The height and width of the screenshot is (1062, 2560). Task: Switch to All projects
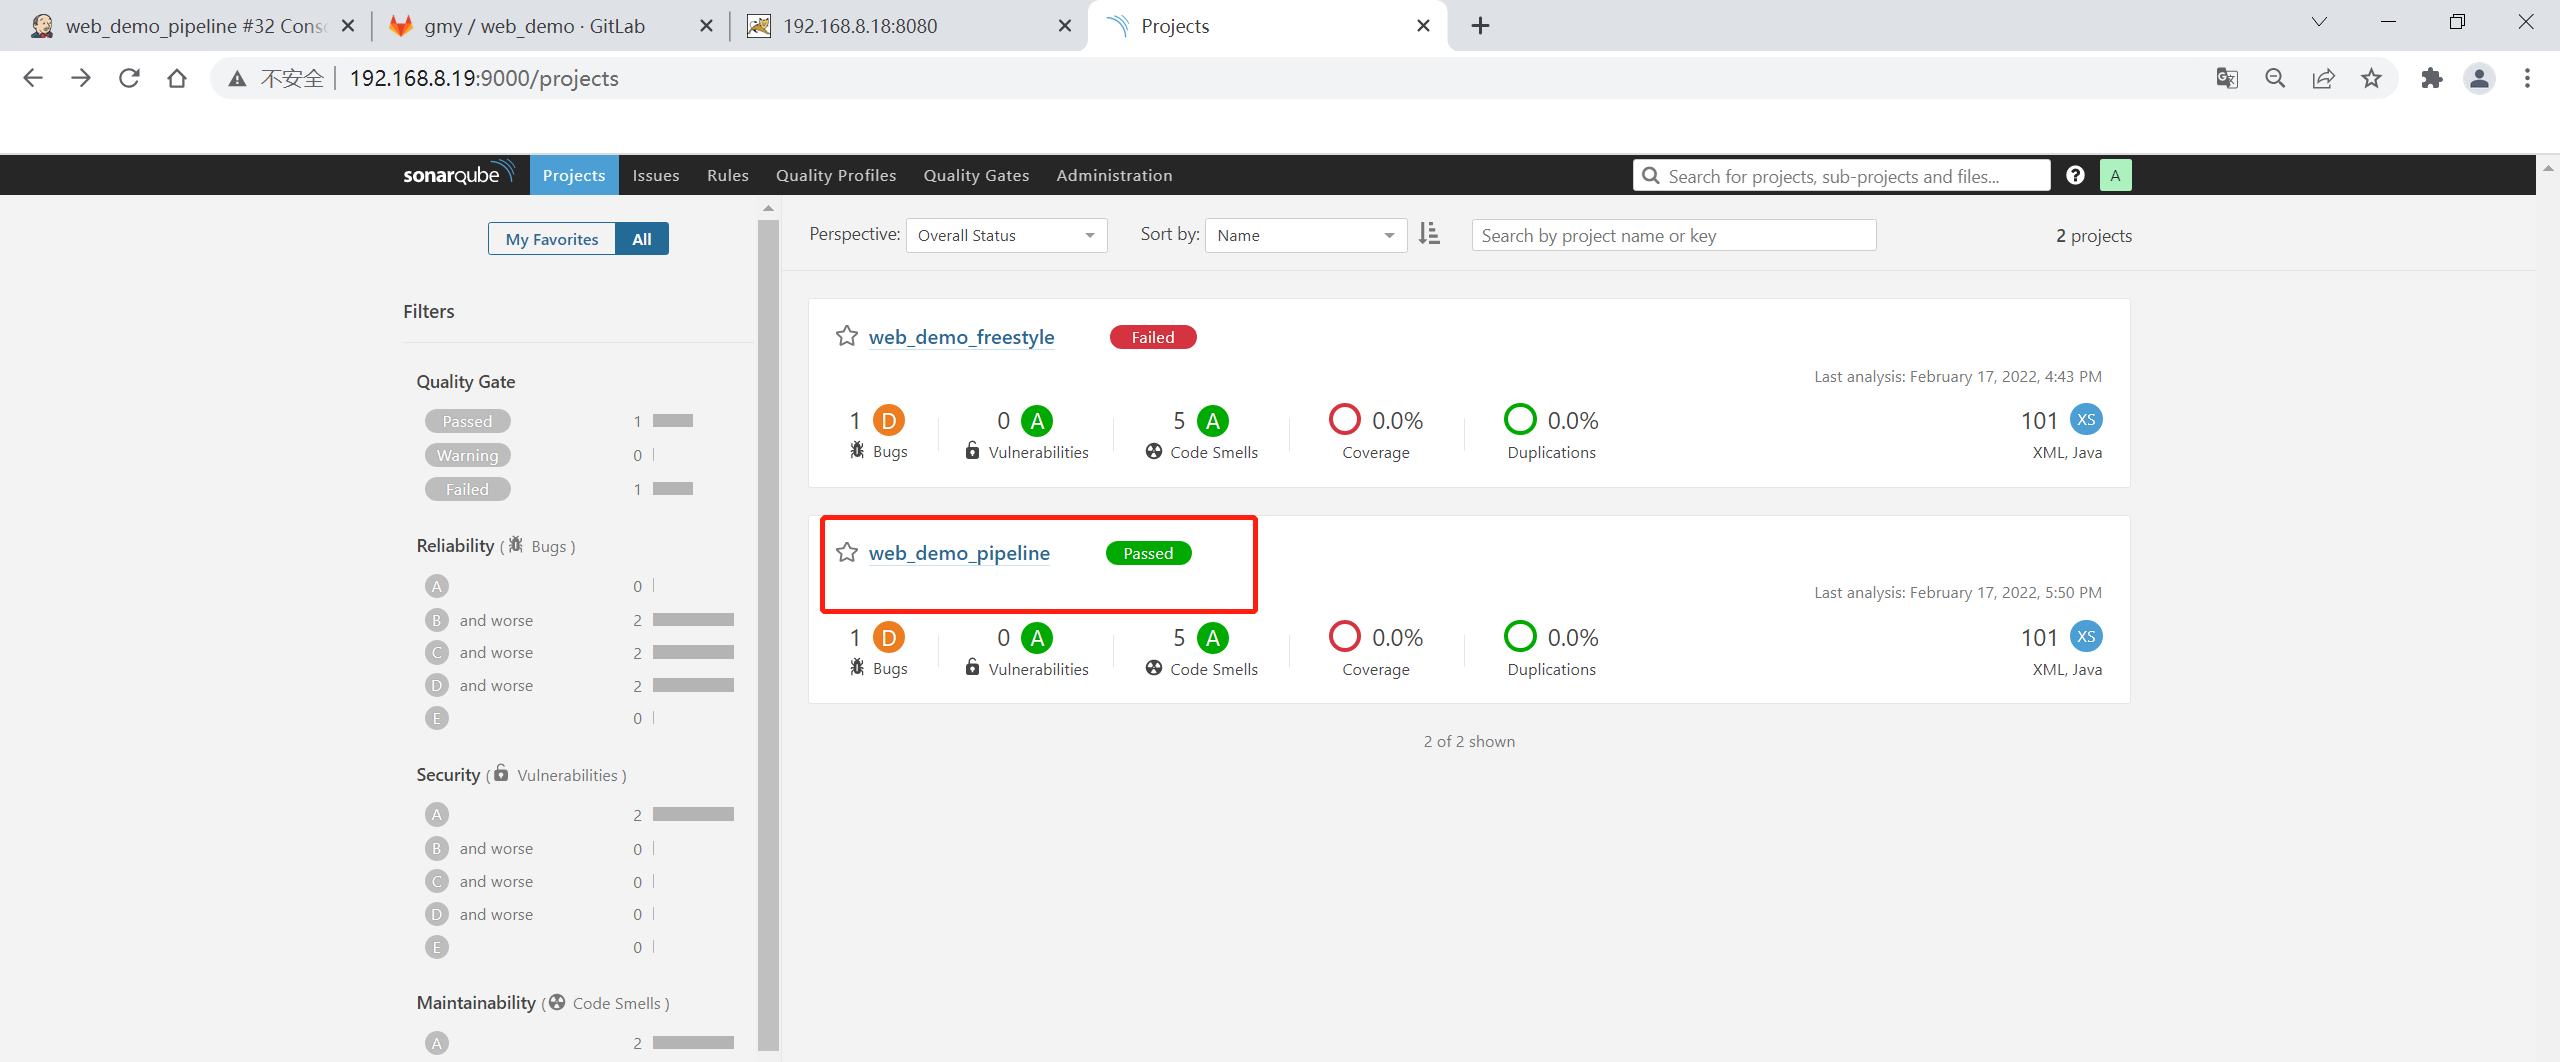tap(642, 238)
